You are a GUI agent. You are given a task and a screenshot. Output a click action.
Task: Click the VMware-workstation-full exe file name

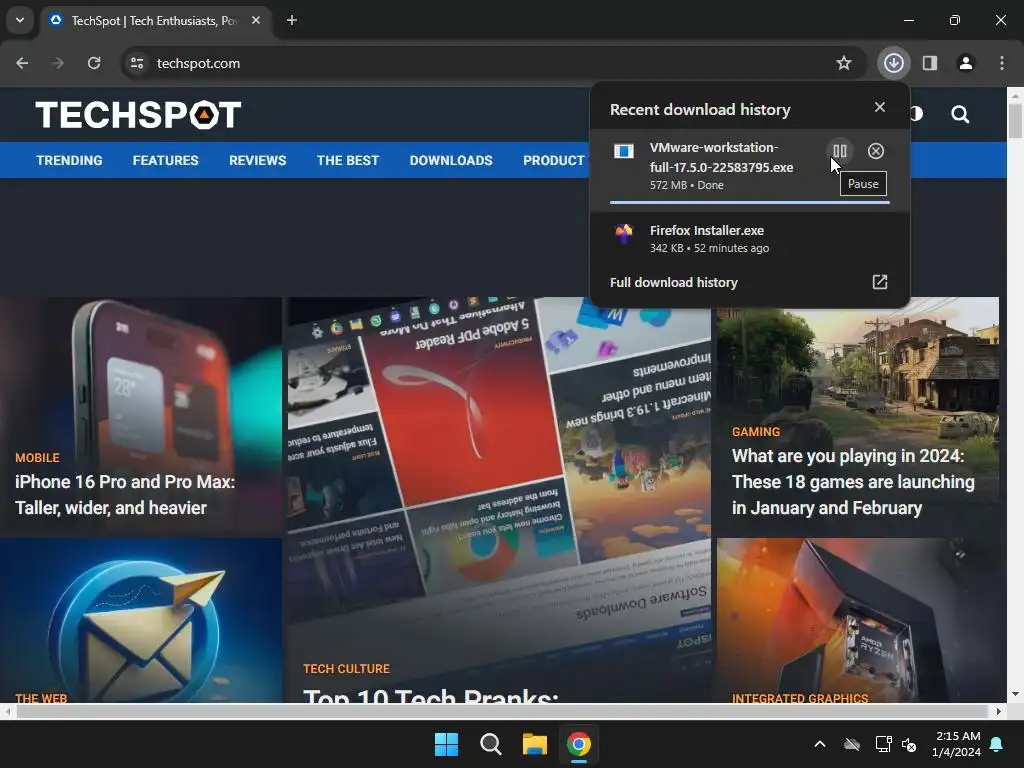721,157
